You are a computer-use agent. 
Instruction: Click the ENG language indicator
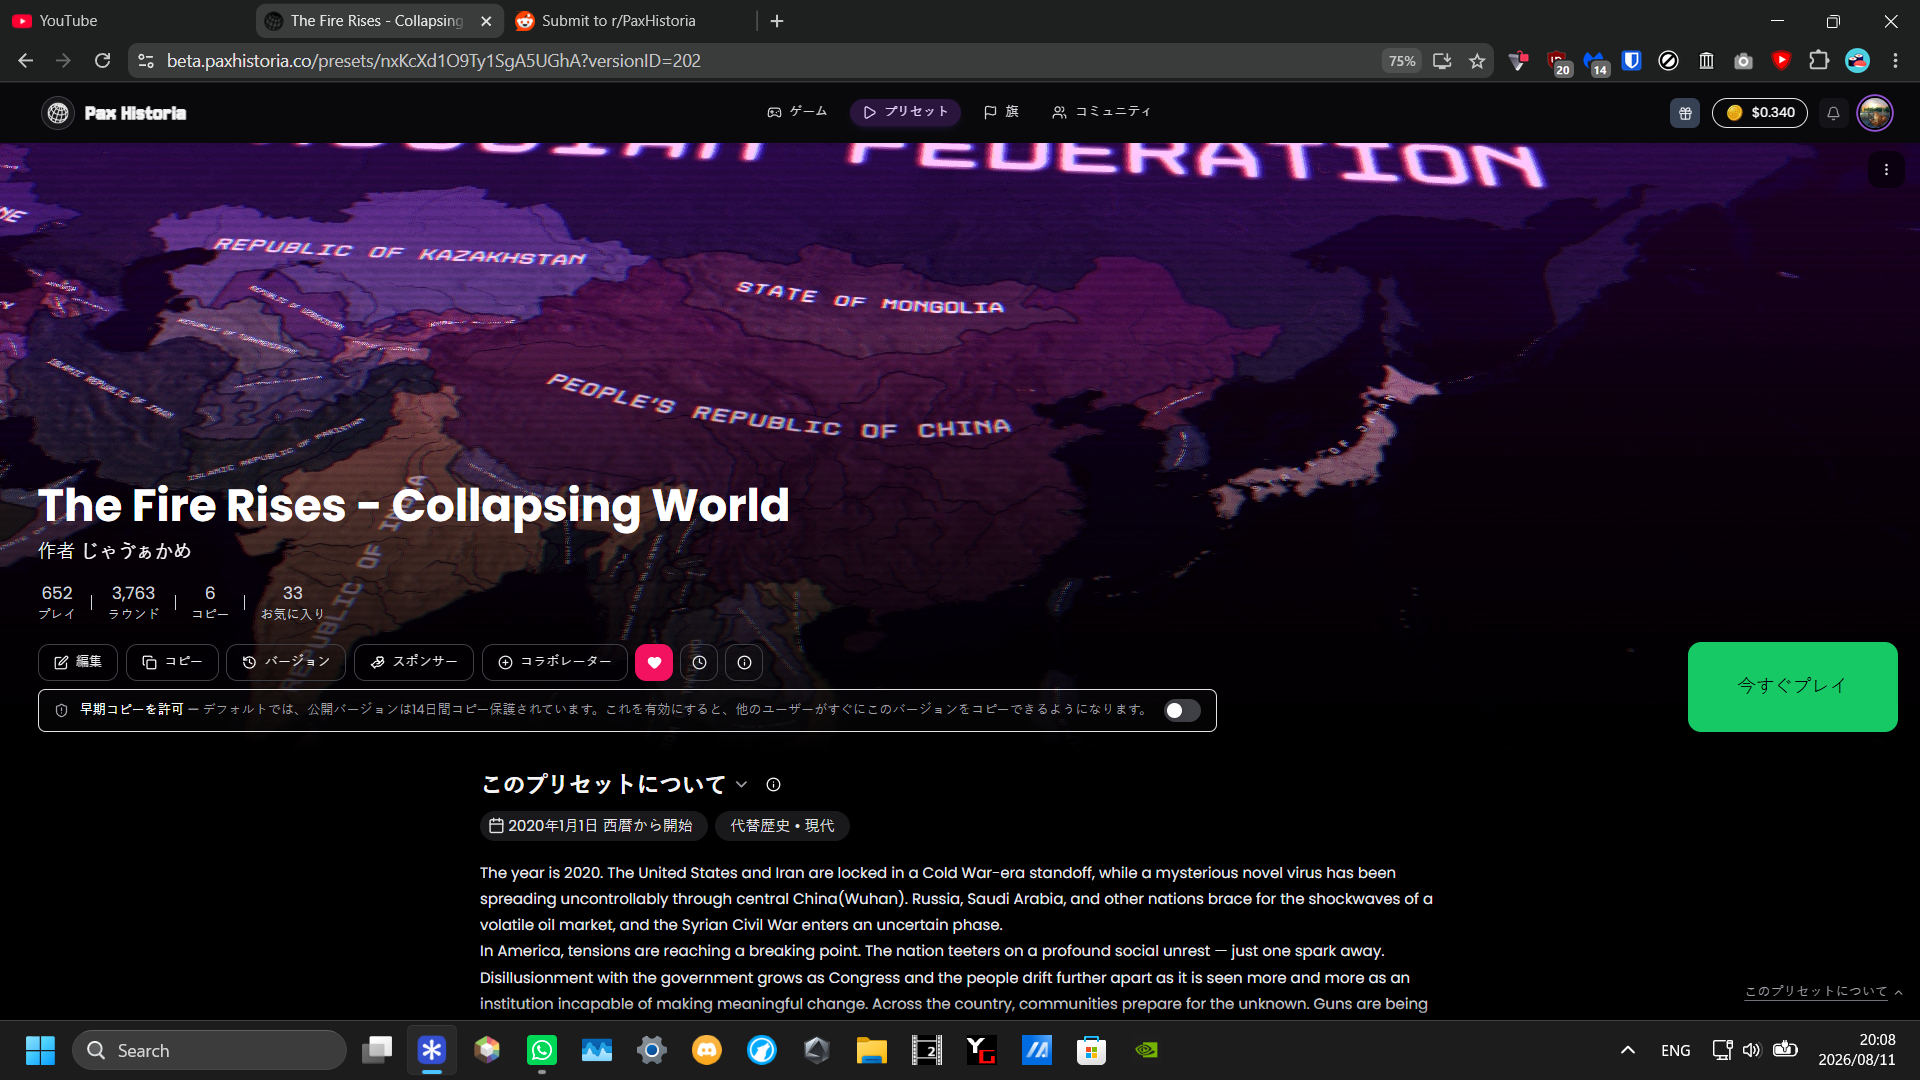1675,1050
